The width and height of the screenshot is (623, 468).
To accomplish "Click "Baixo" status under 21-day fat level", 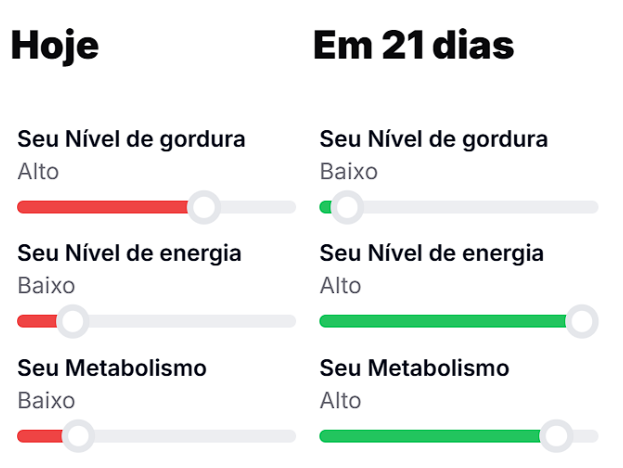I will click(348, 171).
